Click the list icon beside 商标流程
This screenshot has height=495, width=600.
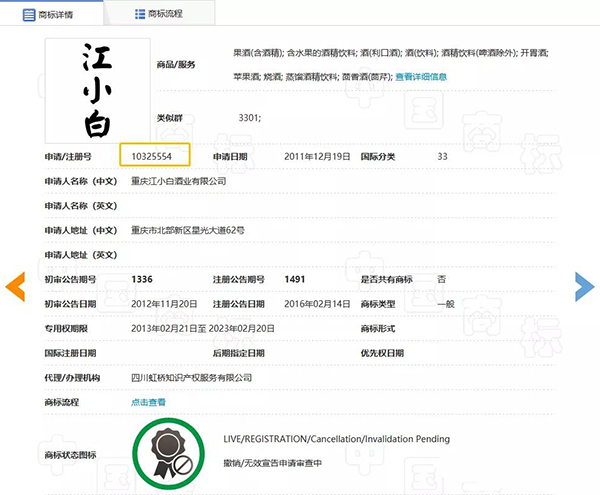(140, 14)
